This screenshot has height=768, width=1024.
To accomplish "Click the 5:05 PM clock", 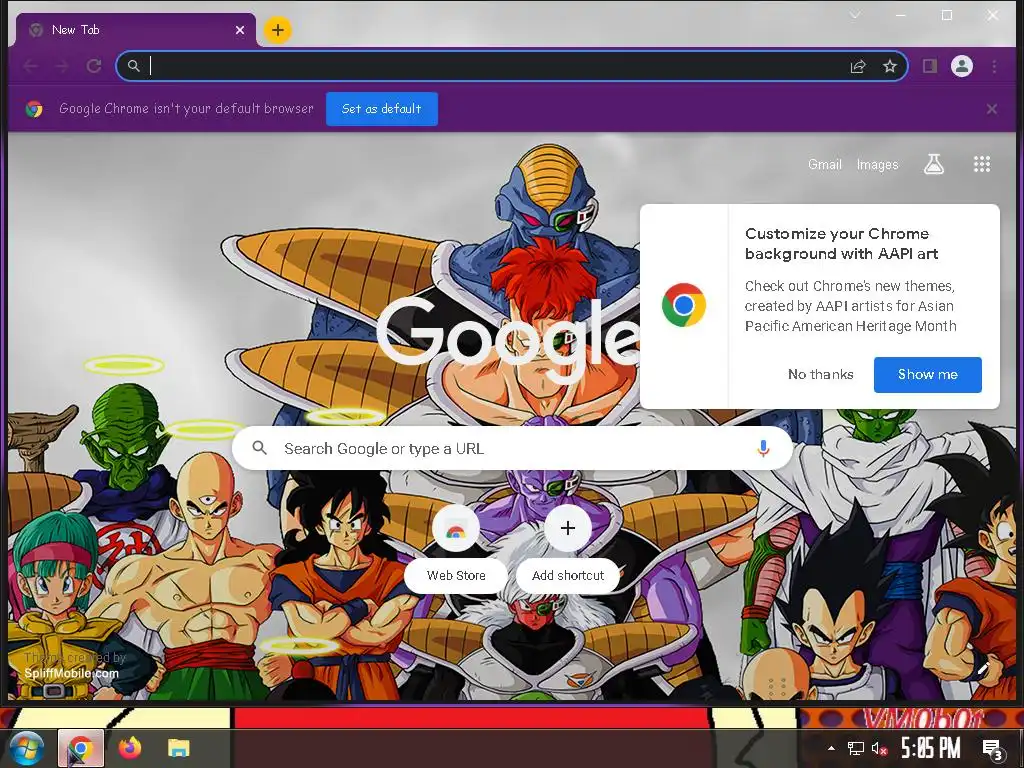I will click(x=930, y=748).
